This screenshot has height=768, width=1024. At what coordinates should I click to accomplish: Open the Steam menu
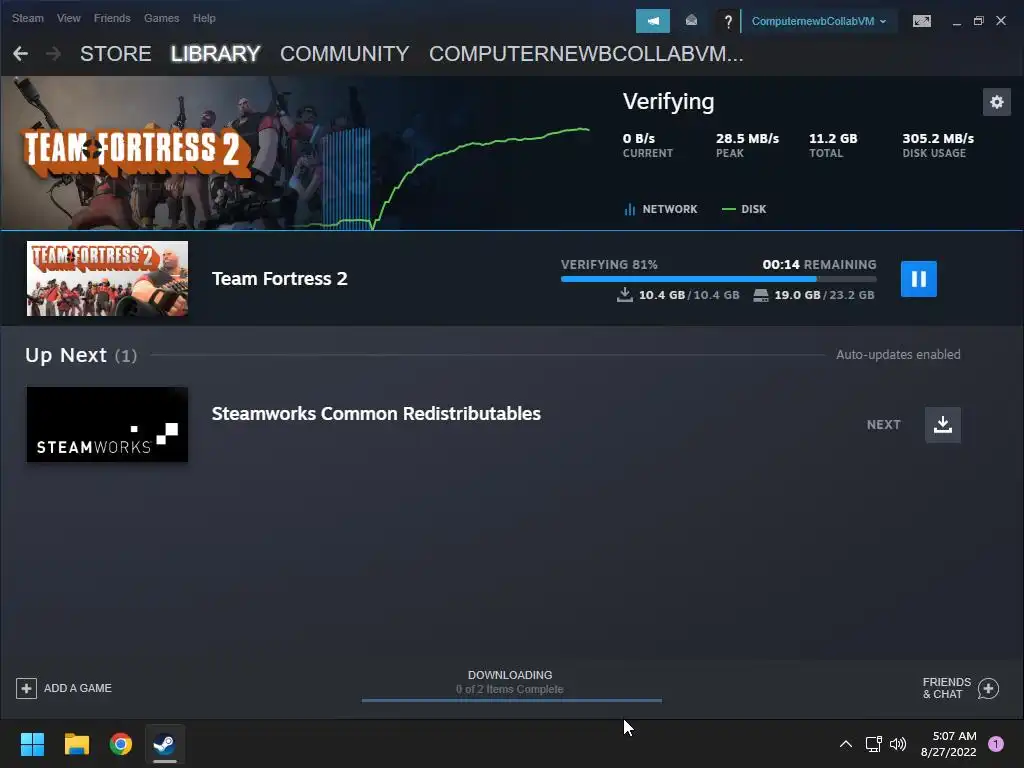pos(27,18)
